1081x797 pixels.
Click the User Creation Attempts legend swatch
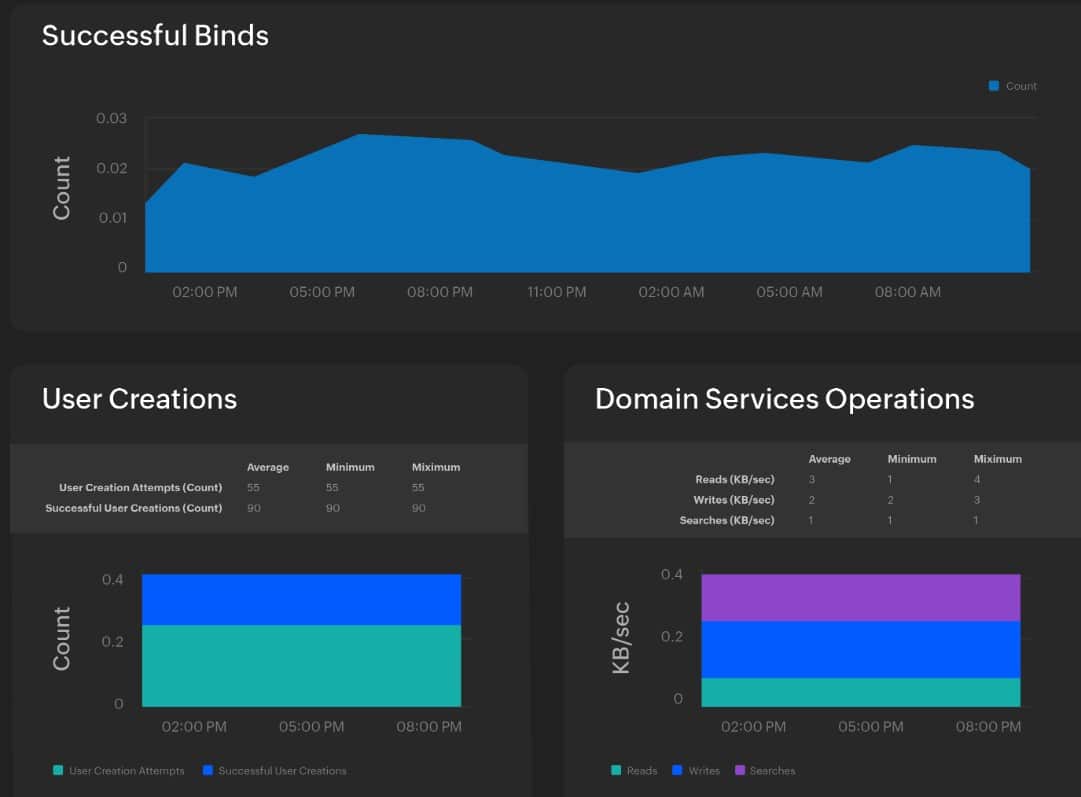(58, 770)
